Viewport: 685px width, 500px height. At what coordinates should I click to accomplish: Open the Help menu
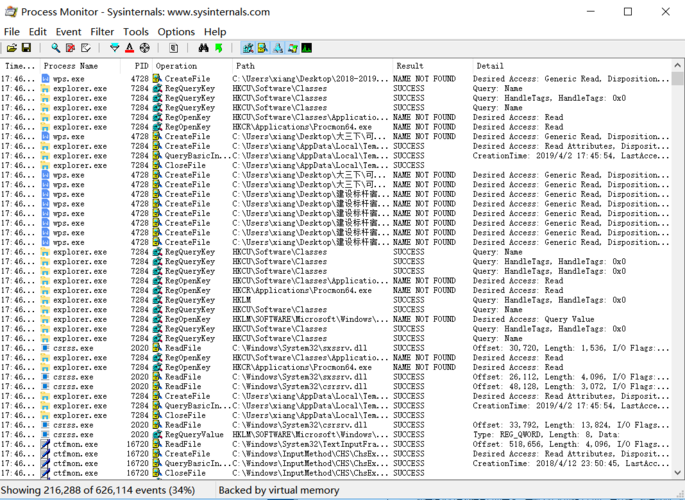point(215,32)
